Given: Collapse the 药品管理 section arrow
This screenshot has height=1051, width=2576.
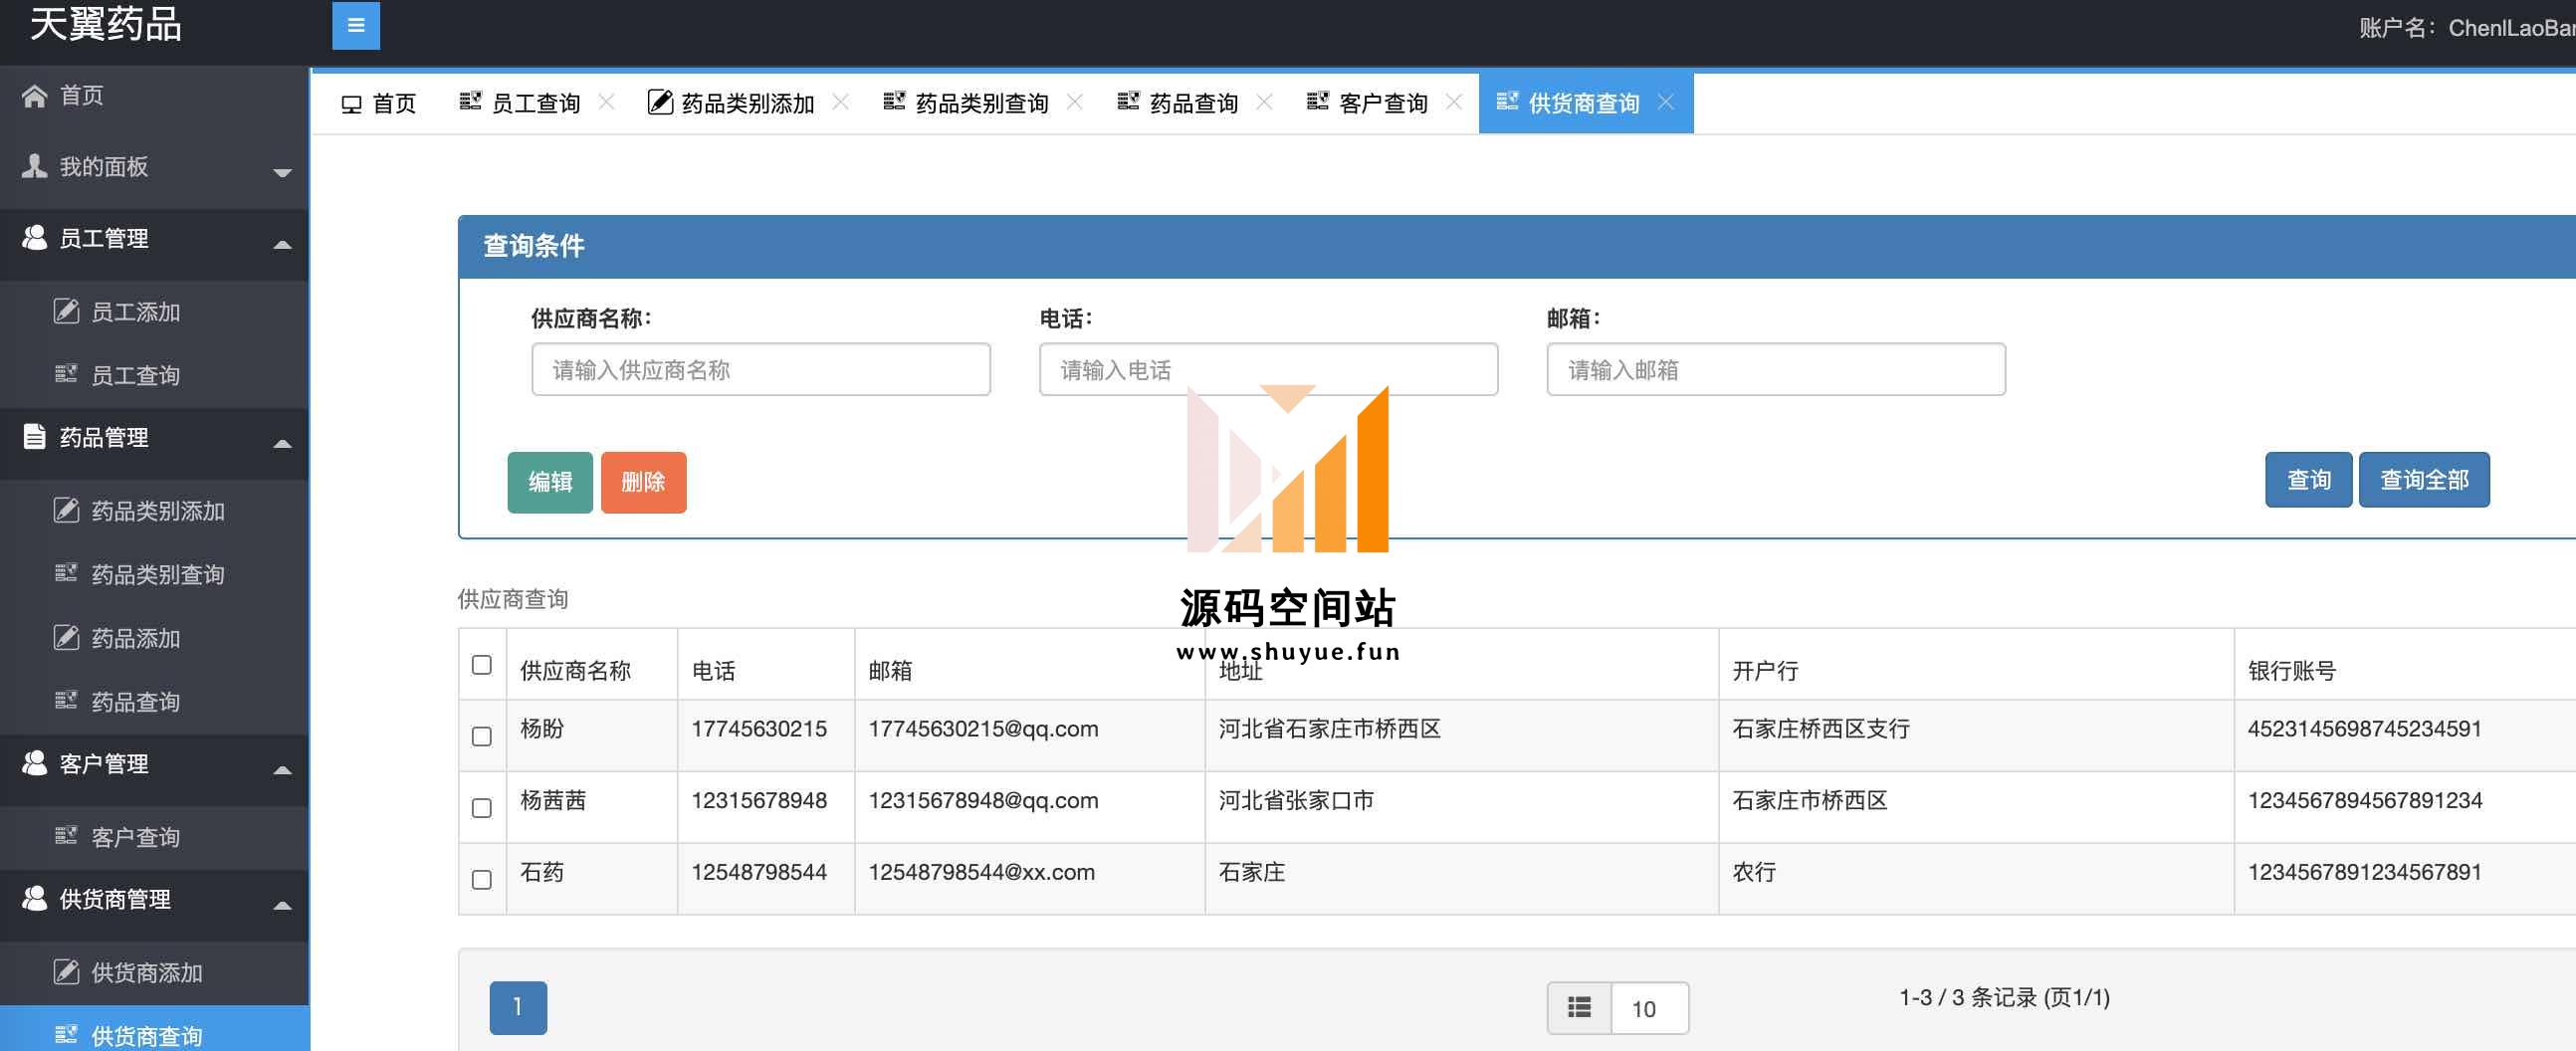Looking at the screenshot, I should (x=283, y=443).
